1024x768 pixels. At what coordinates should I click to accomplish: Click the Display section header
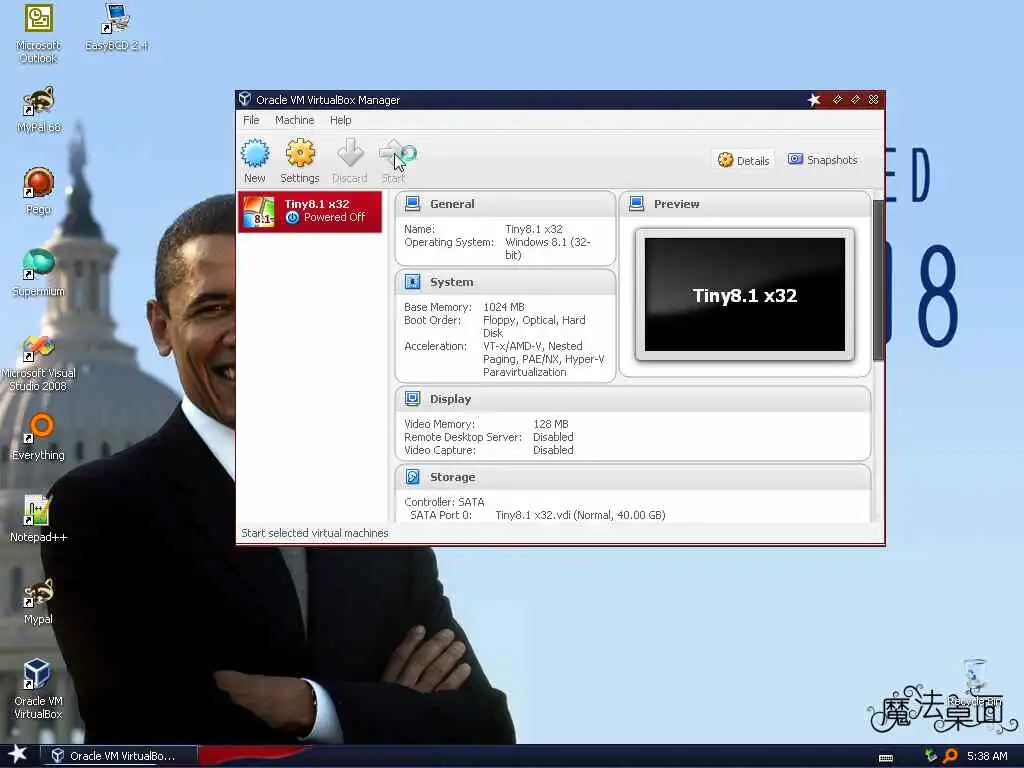click(x=633, y=398)
